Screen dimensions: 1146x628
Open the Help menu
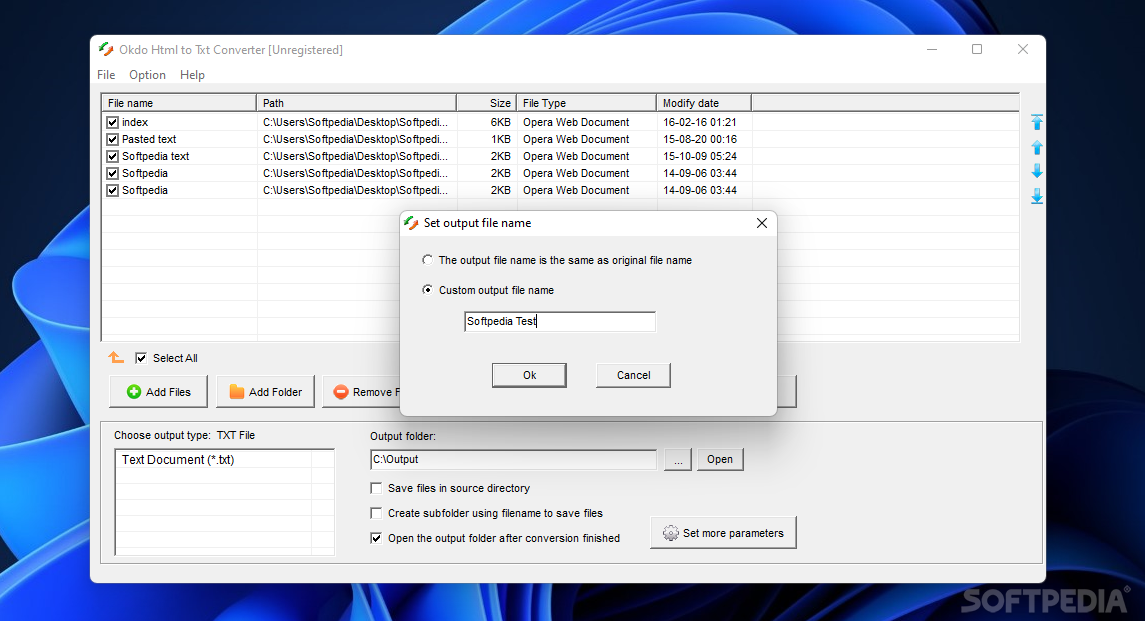point(192,75)
